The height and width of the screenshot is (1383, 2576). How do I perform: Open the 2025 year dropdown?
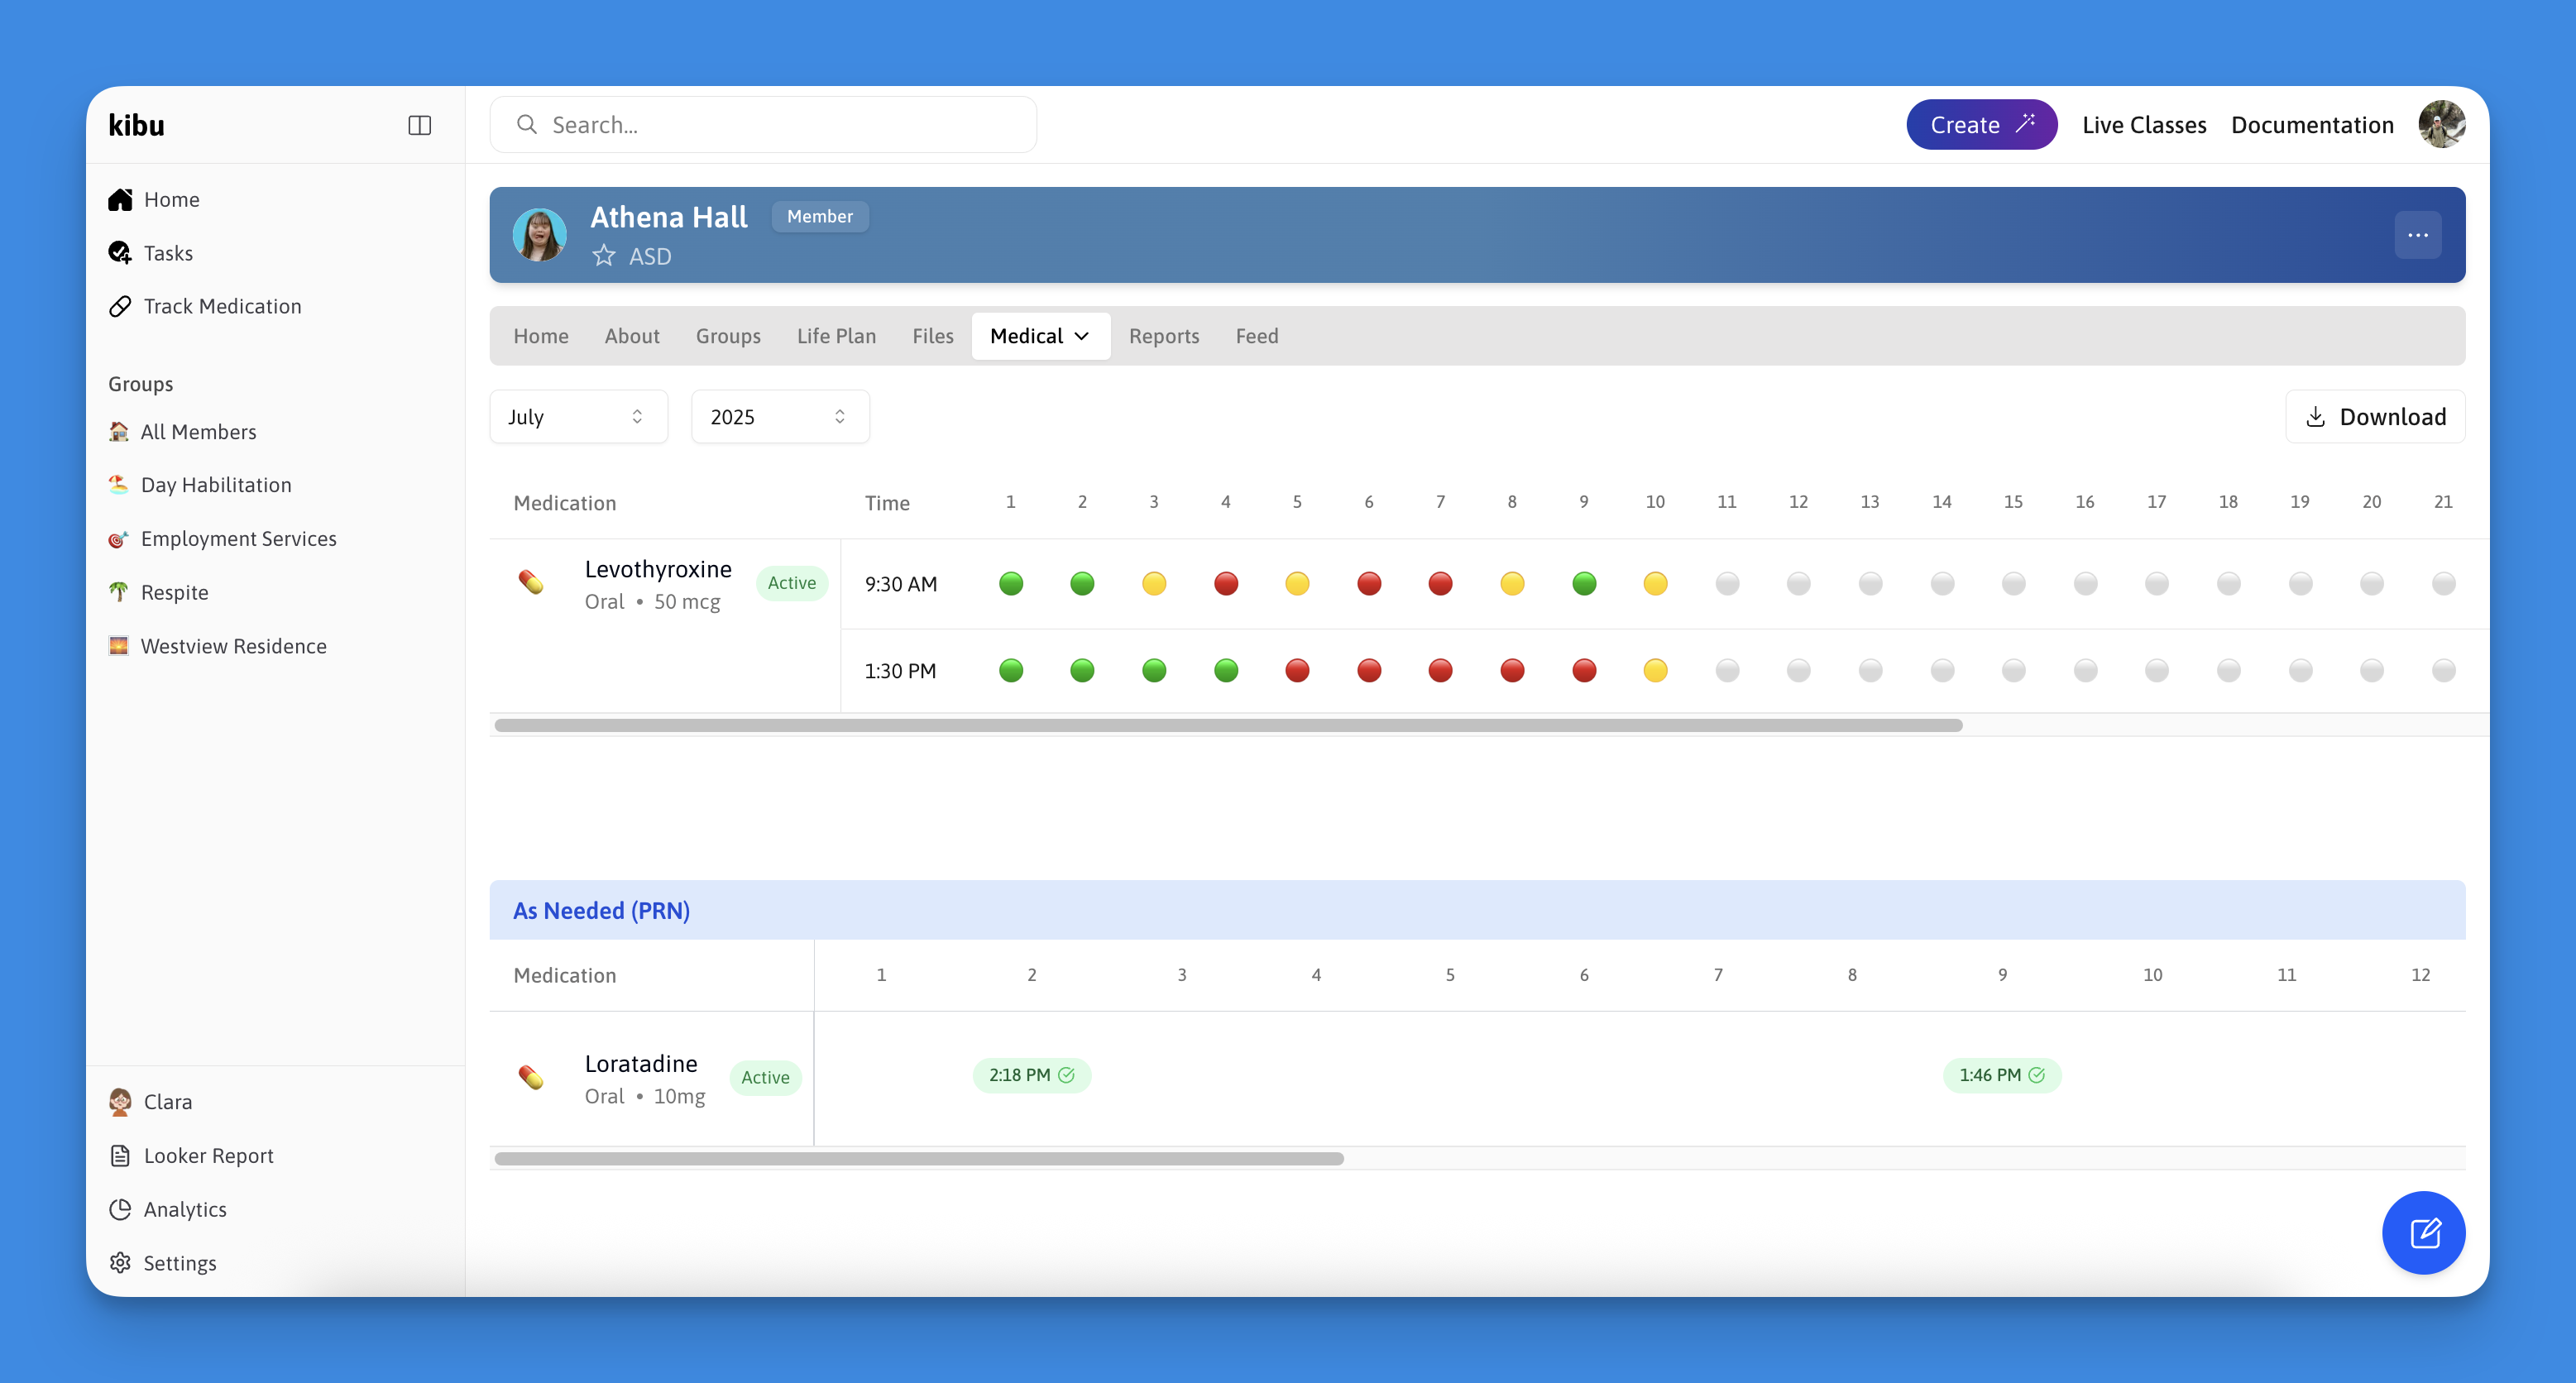tap(779, 417)
